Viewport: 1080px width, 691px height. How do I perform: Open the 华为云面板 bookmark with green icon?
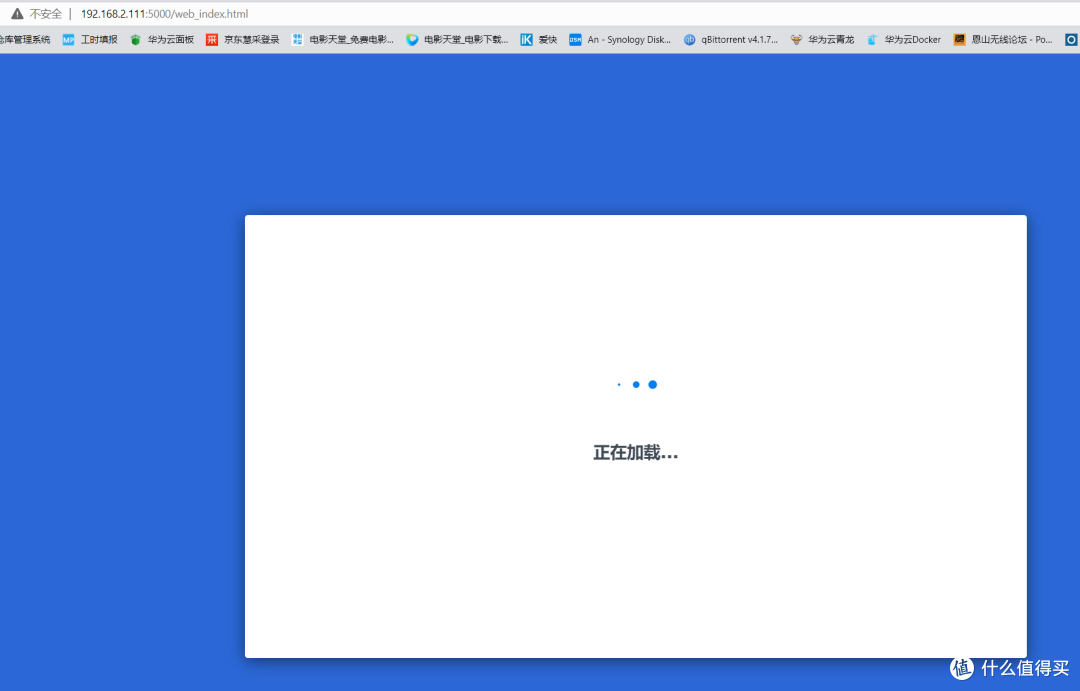(162, 40)
